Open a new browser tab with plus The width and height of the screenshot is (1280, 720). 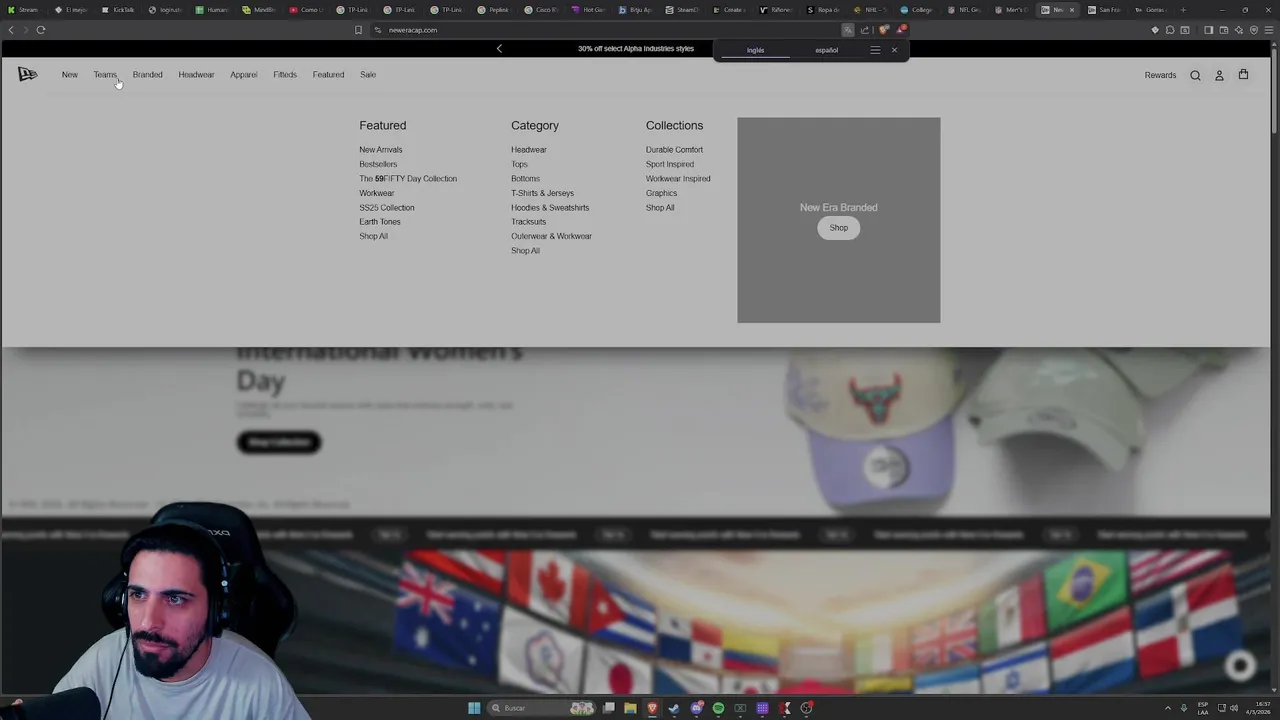pyautogui.click(x=1183, y=10)
